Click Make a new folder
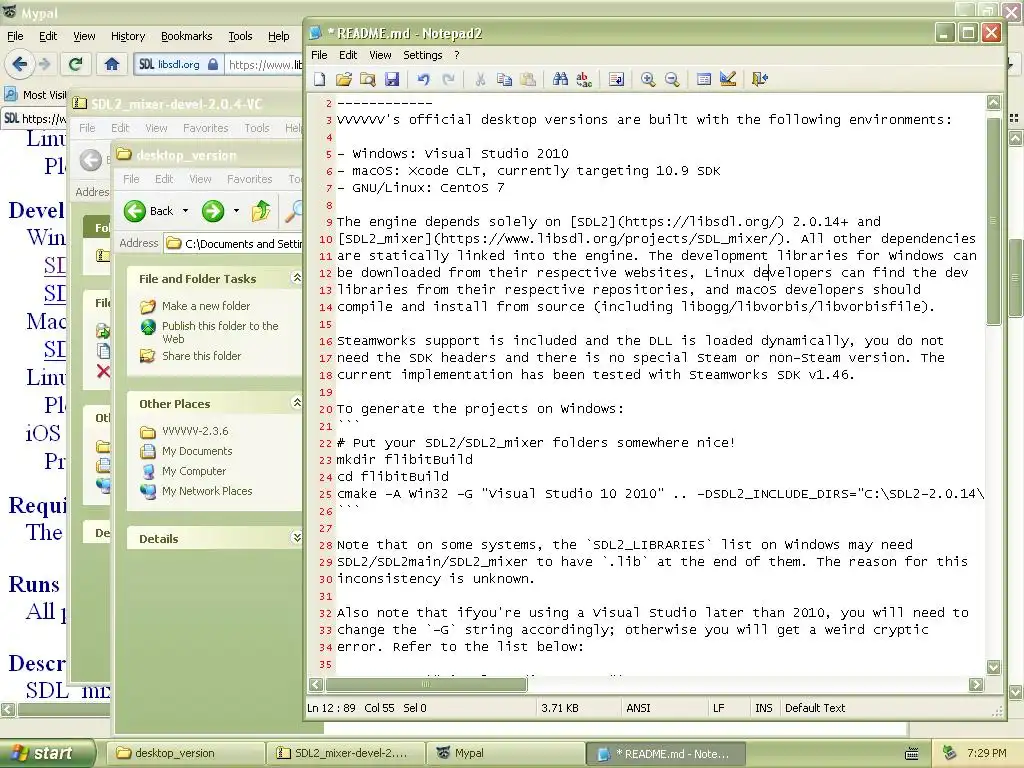The width and height of the screenshot is (1024, 768). pos(206,306)
